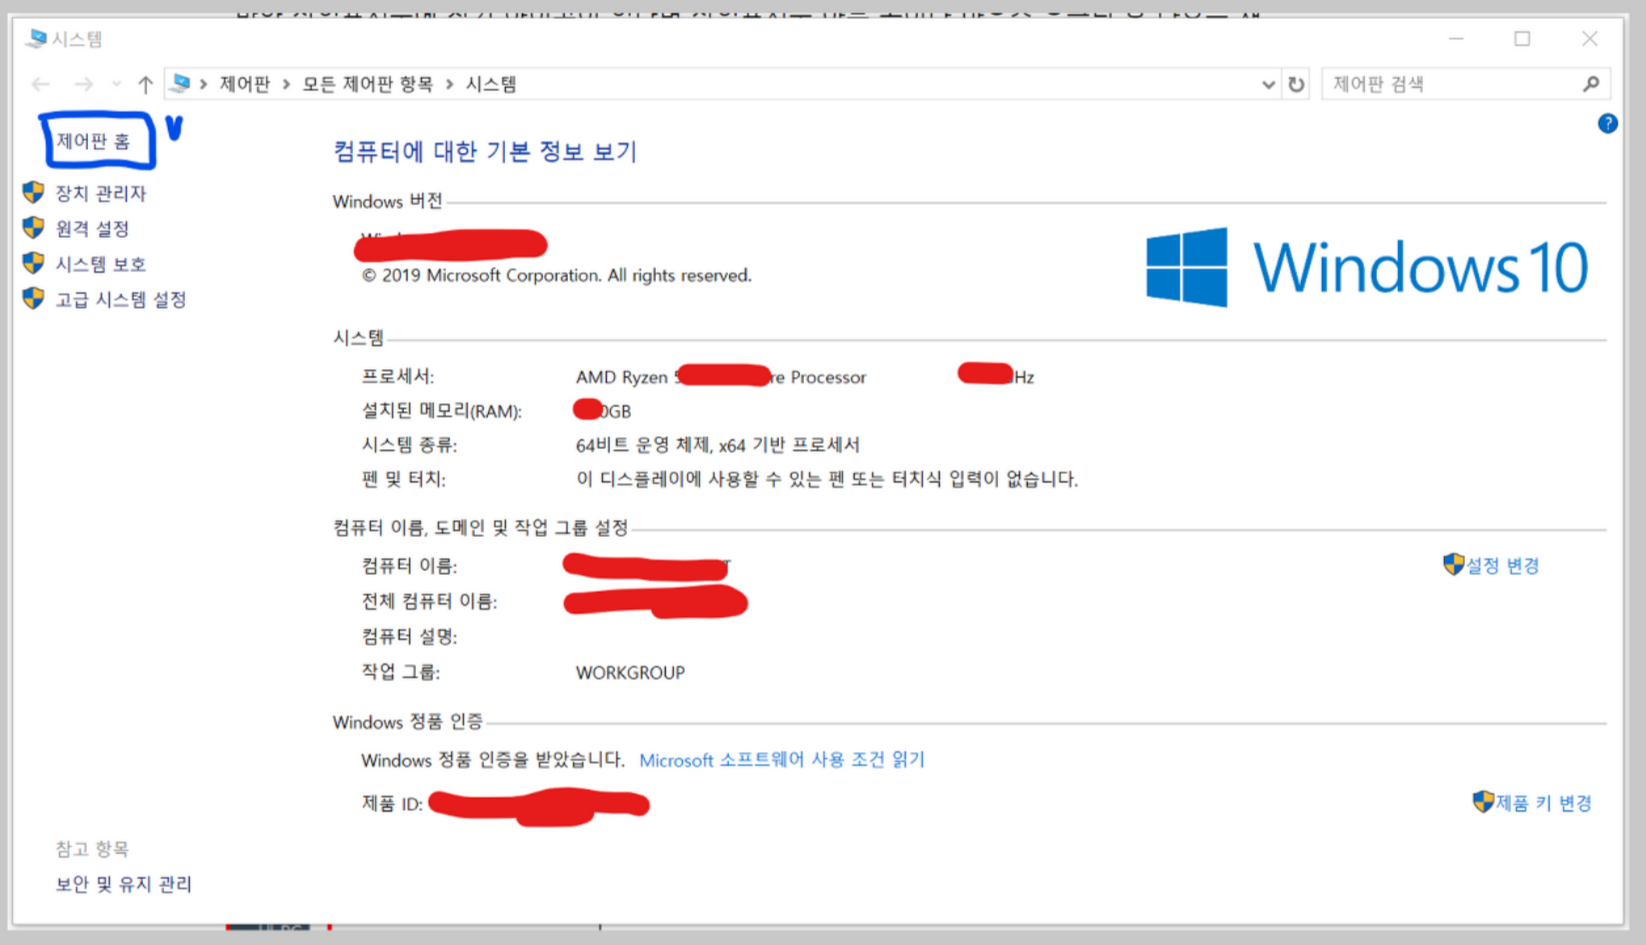Click the 설정 변경 link
Image resolution: width=1646 pixels, height=945 pixels.
tap(1502, 566)
